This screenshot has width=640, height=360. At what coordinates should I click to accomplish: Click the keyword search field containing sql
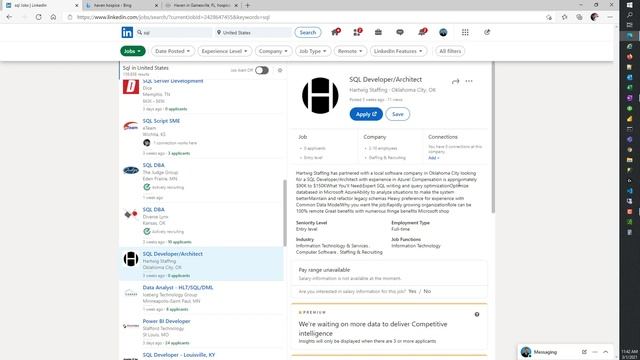pyautogui.click(x=175, y=32)
